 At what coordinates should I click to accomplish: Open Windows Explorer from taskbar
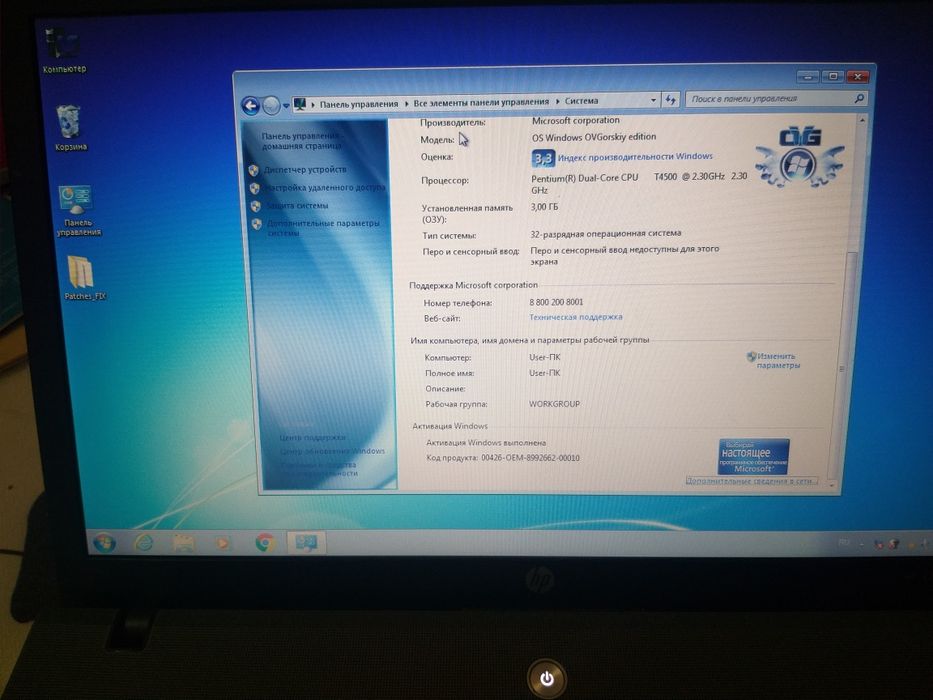184,542
